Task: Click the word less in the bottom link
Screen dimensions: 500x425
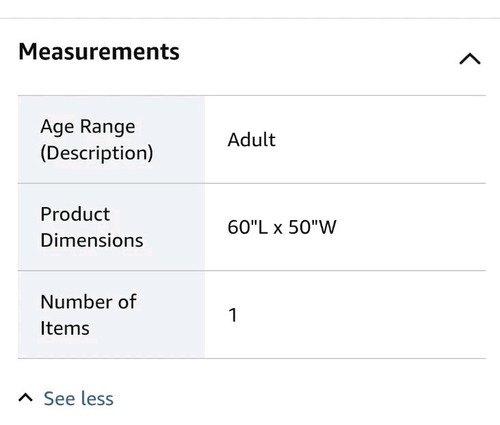Action: (97, 399)
